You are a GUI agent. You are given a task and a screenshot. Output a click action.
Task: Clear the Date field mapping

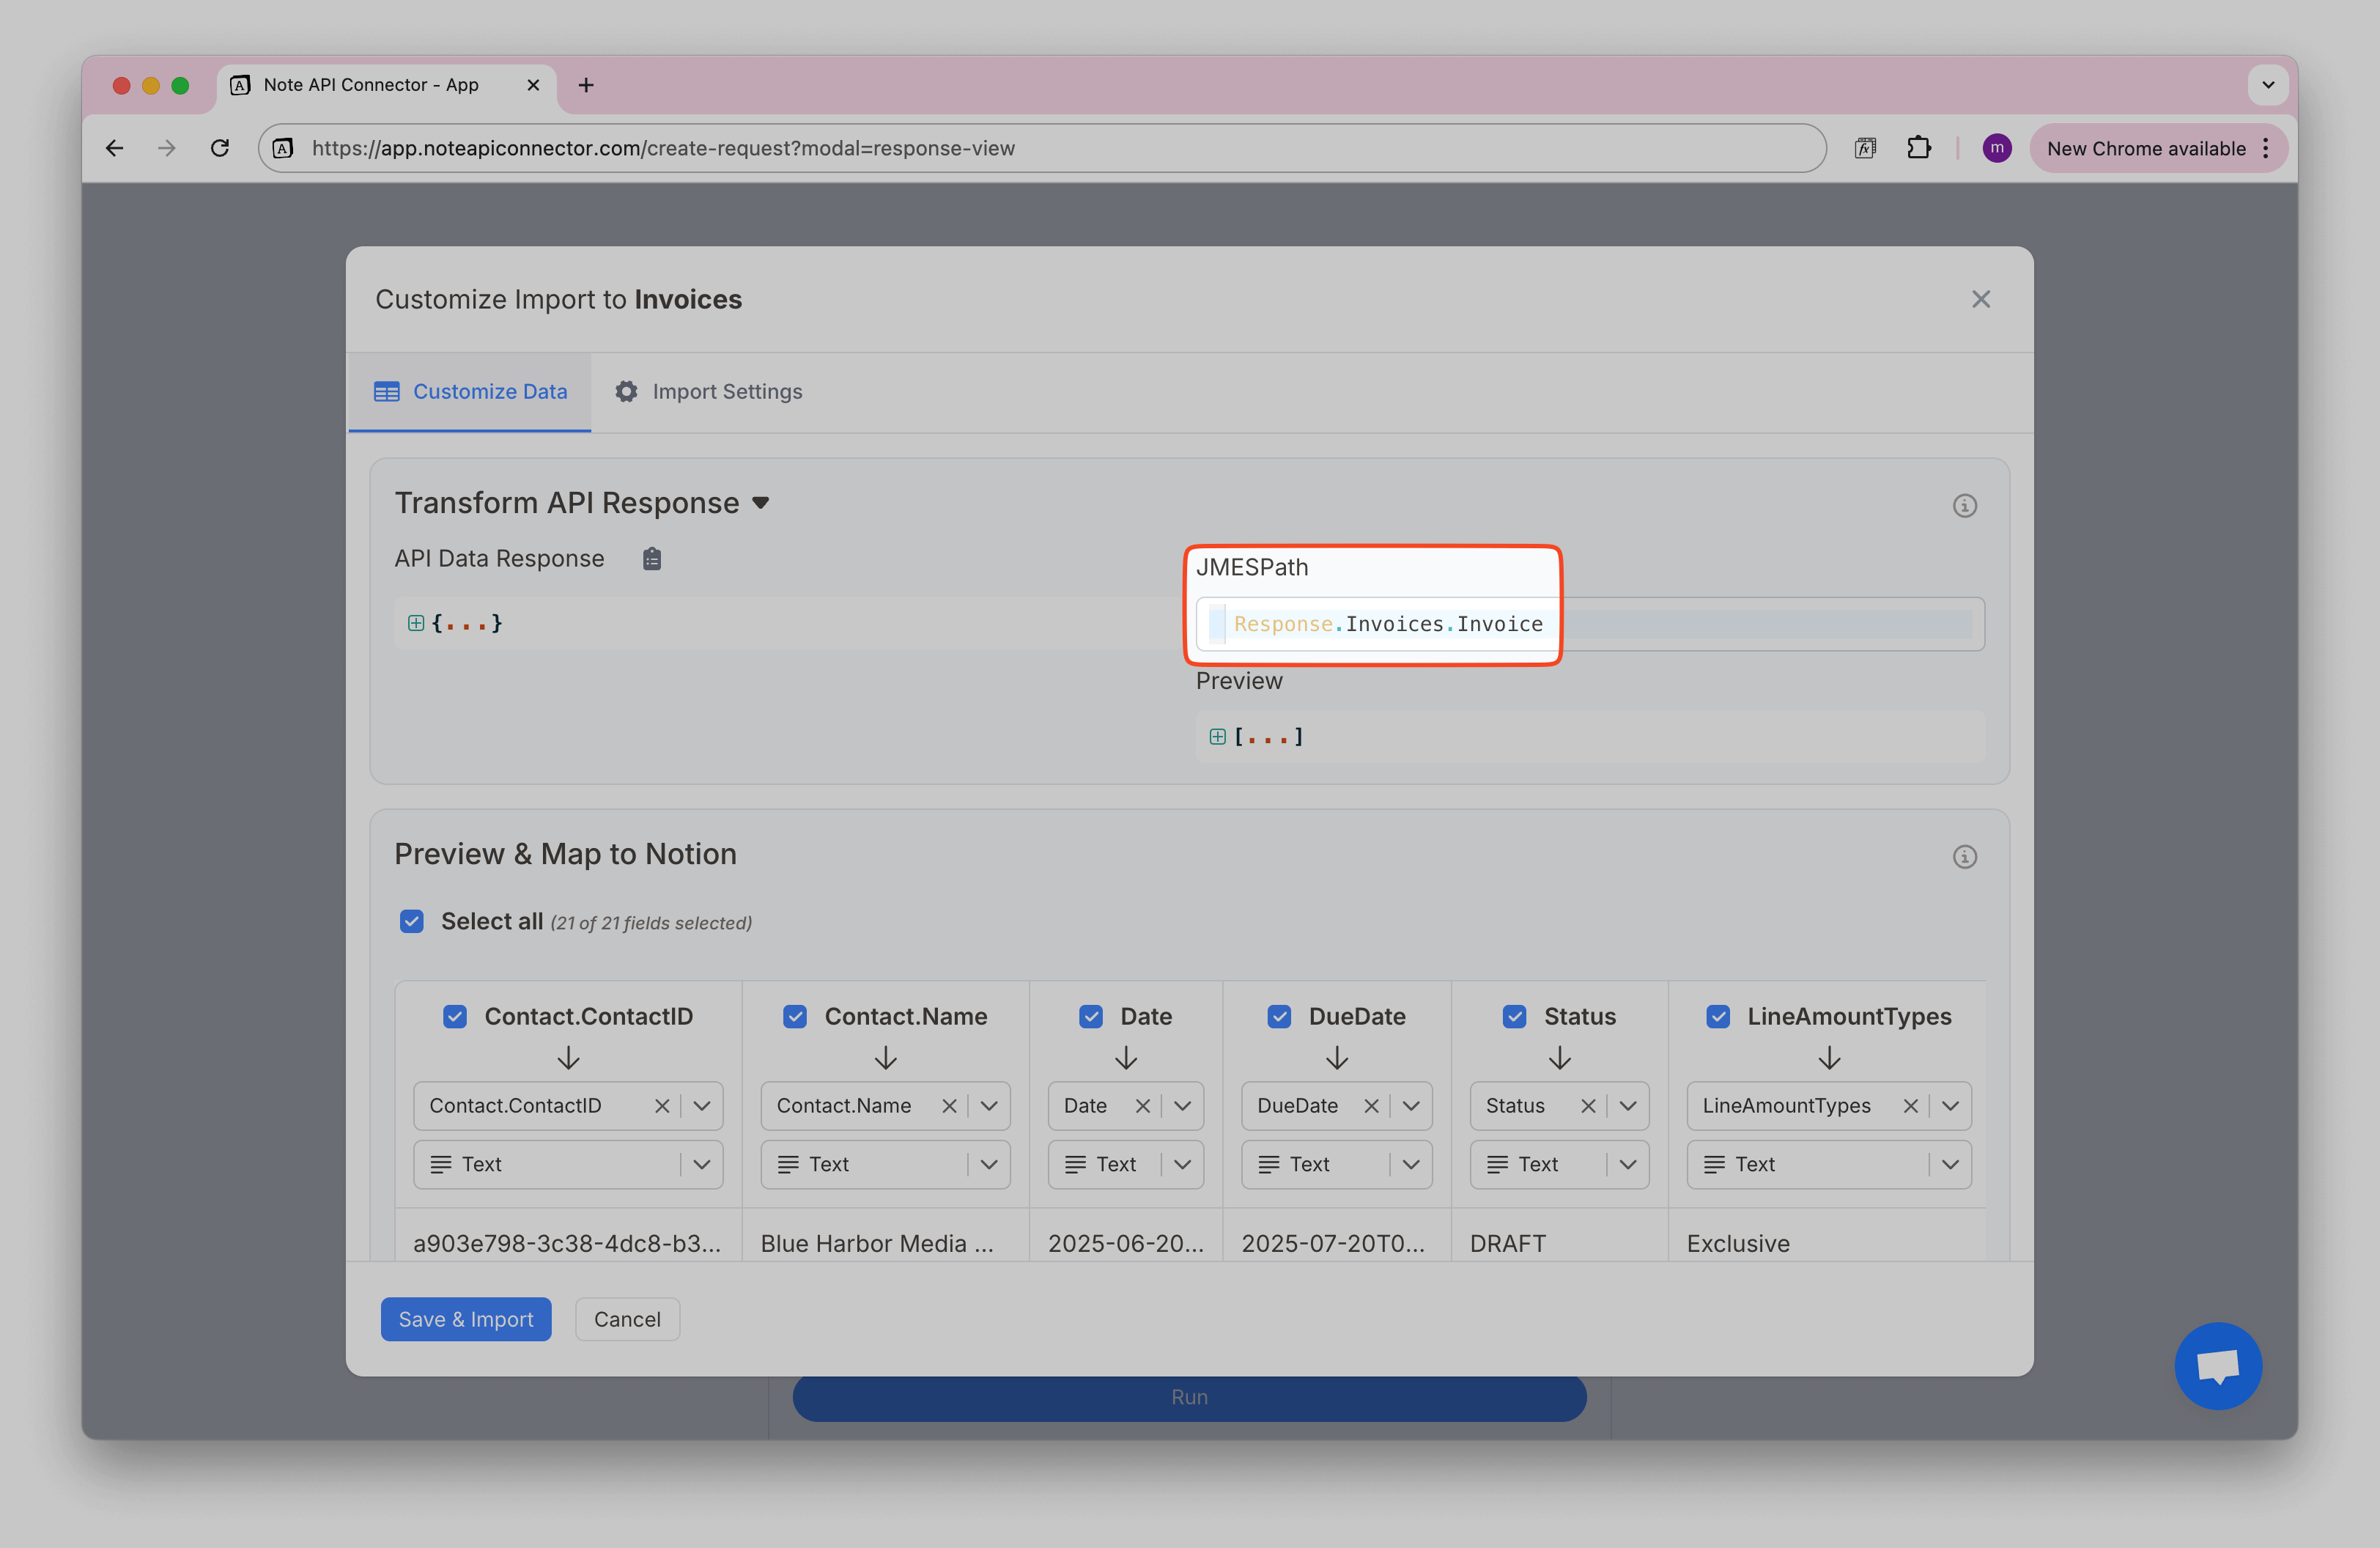tap(1142, 1106)
